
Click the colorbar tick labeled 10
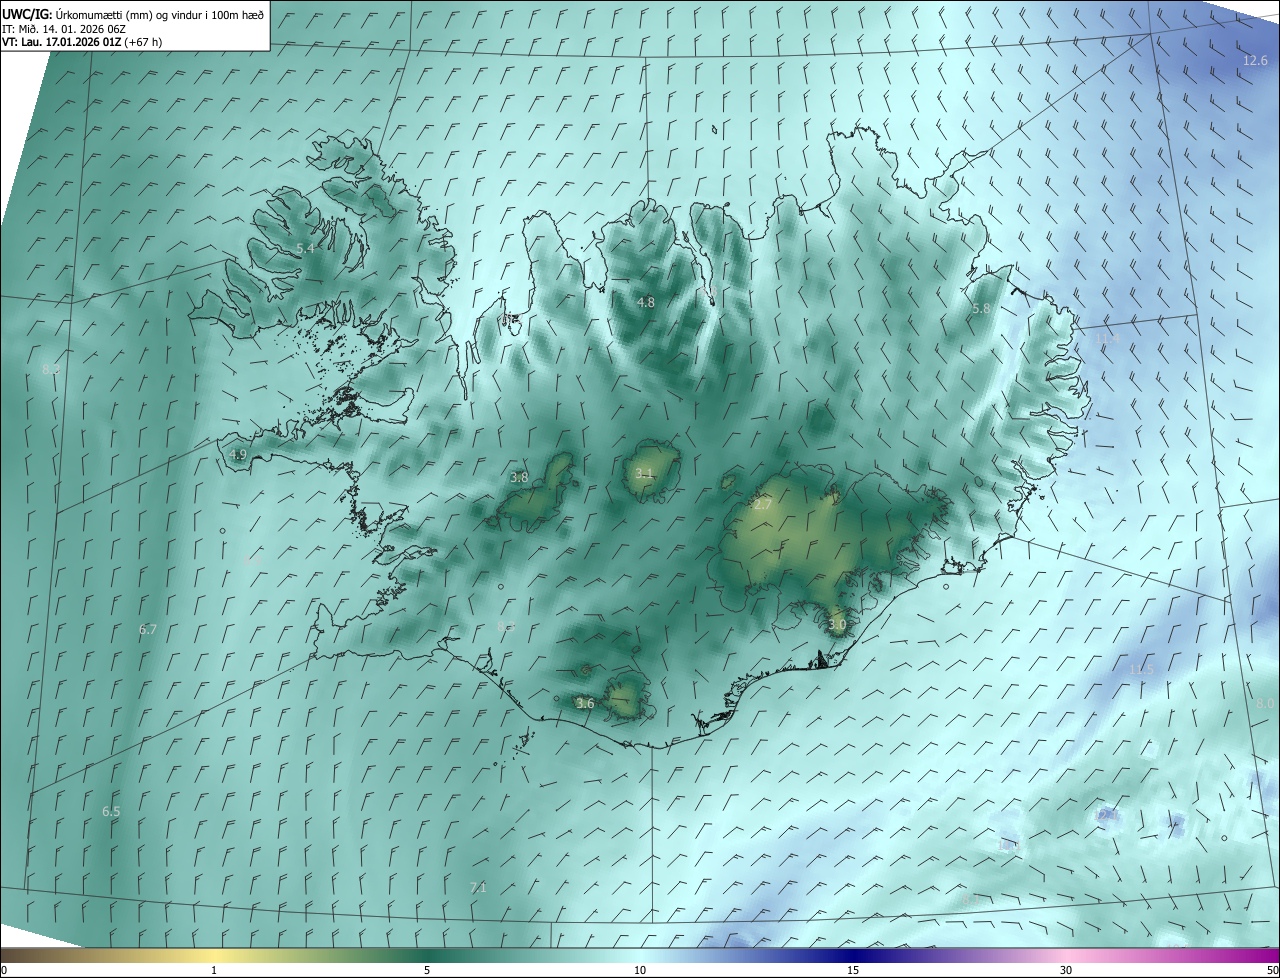(x=640, y=970)
